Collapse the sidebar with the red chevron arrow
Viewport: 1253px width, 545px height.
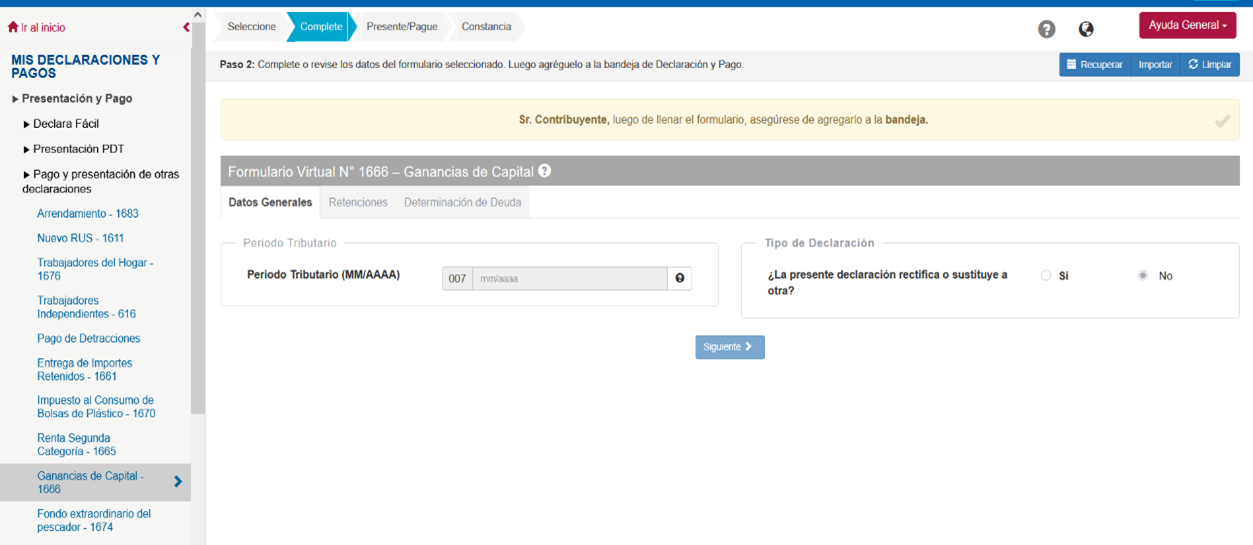click(x=186, y=27)
